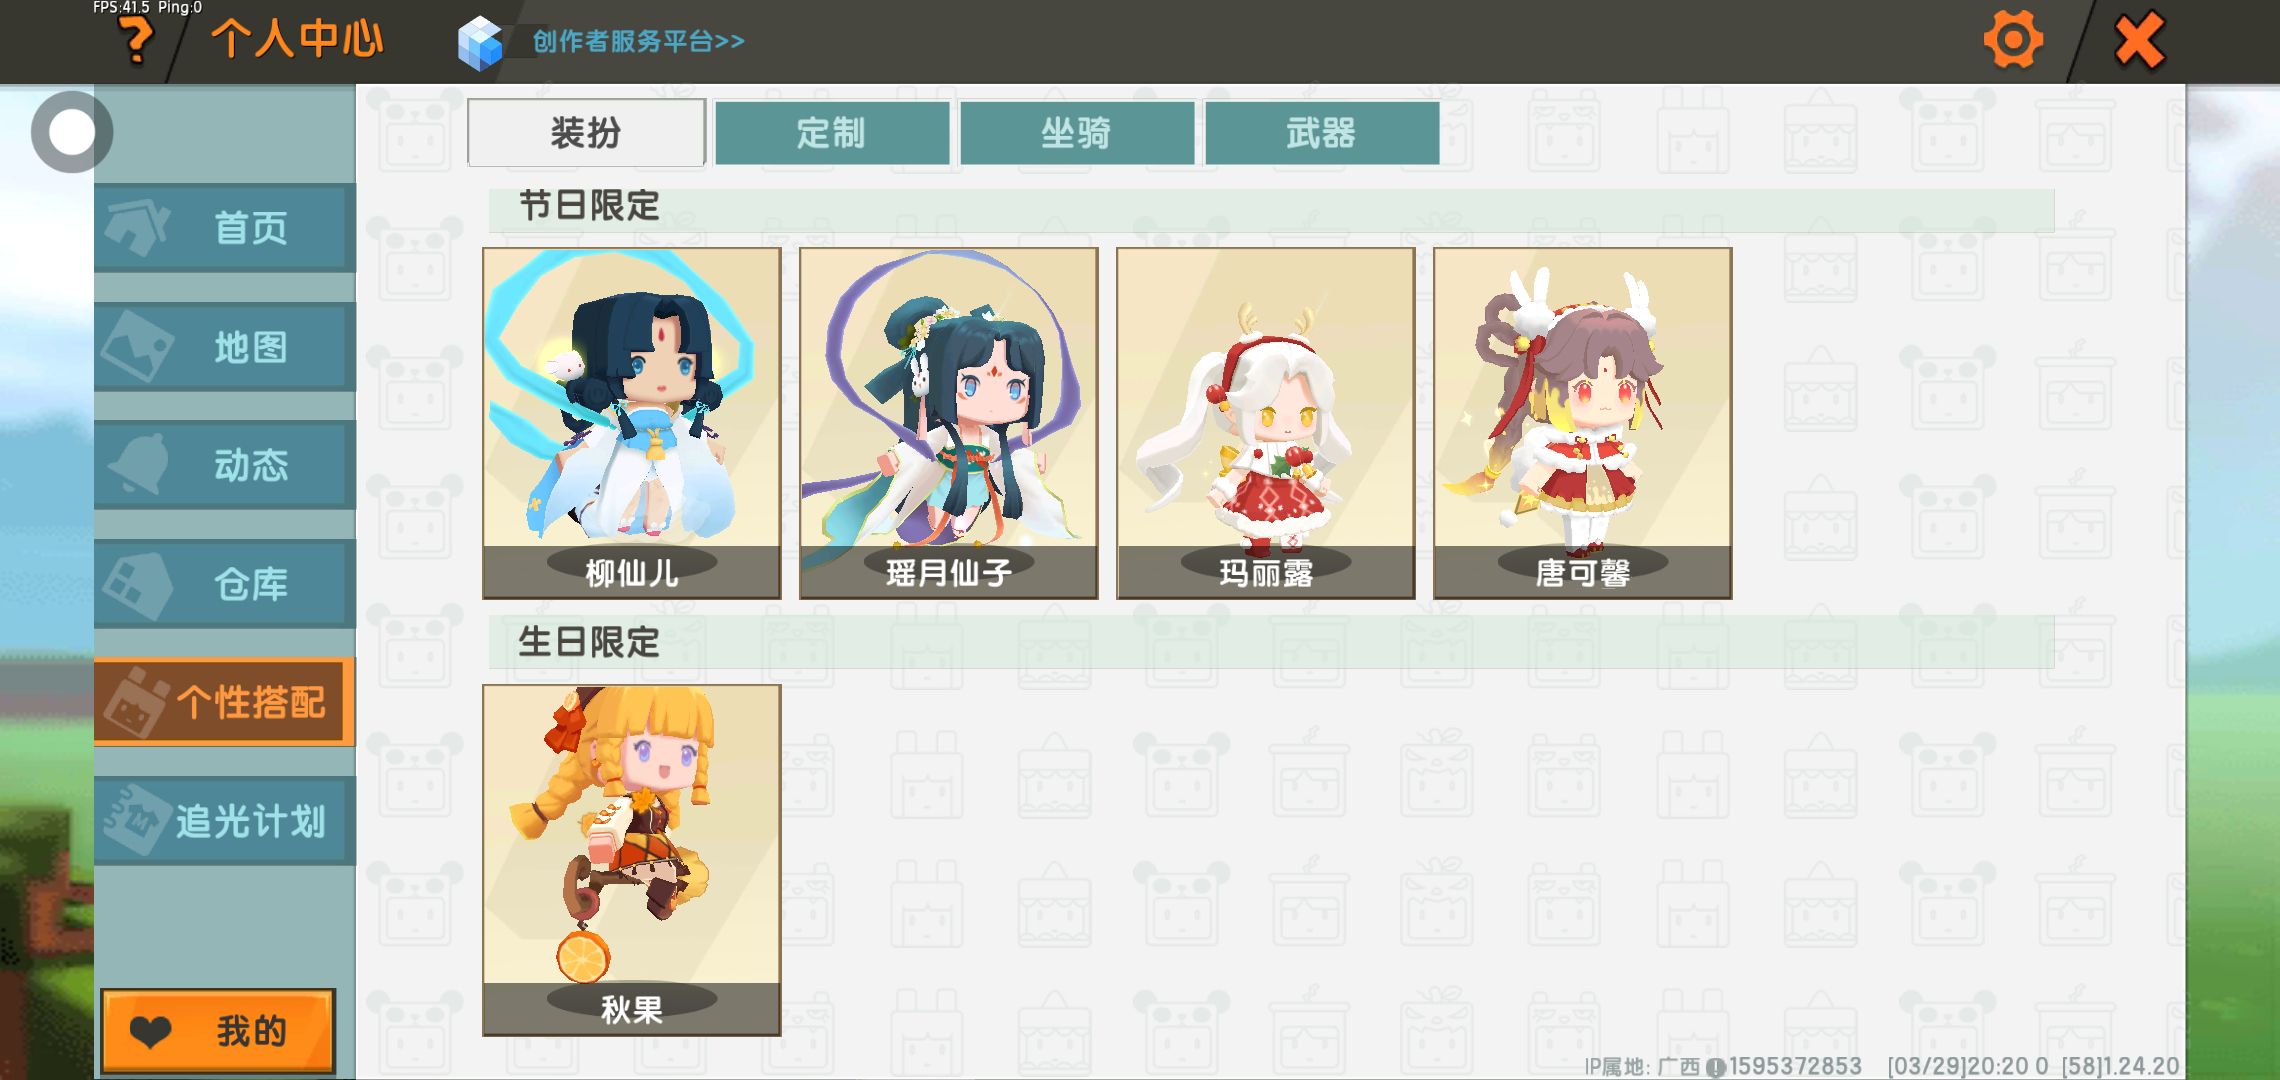
Task: Click the blue cube creator platform icon
Action: (x=480, y=43)
